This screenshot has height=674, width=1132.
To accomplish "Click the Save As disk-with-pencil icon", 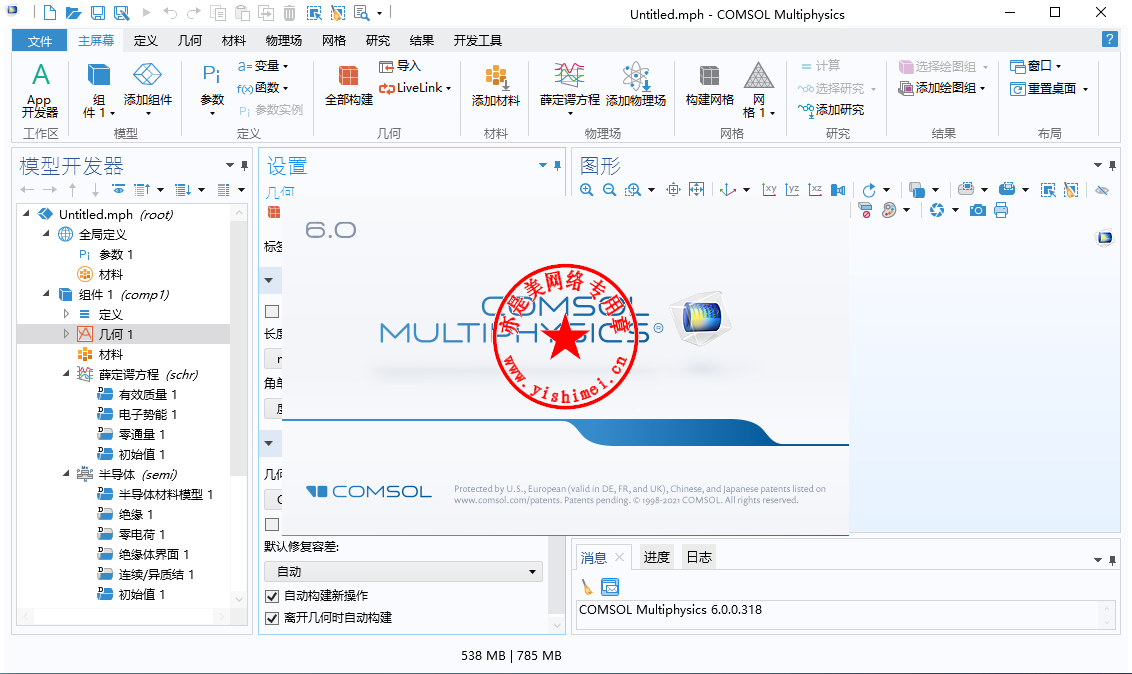I will point(121,13).
